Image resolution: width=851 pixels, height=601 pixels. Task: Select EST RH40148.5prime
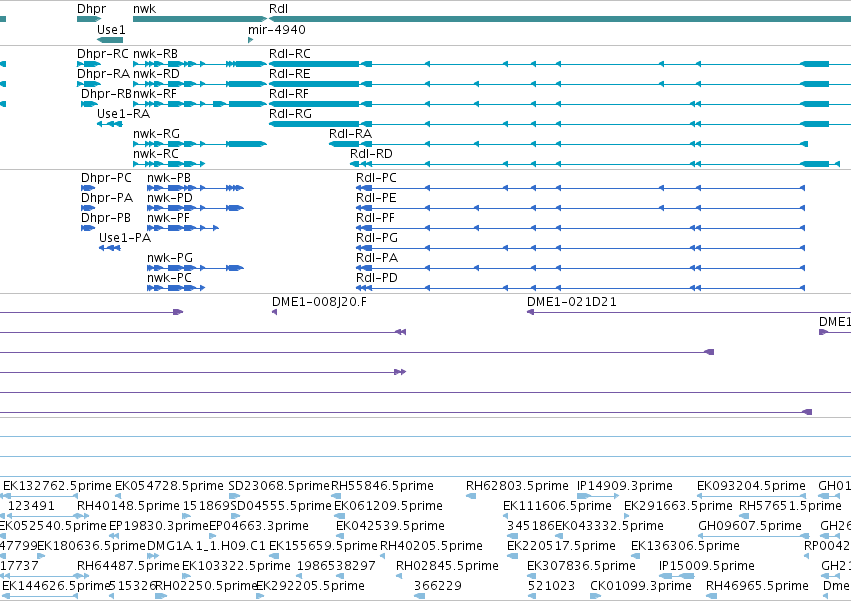(x=128, y=506)
